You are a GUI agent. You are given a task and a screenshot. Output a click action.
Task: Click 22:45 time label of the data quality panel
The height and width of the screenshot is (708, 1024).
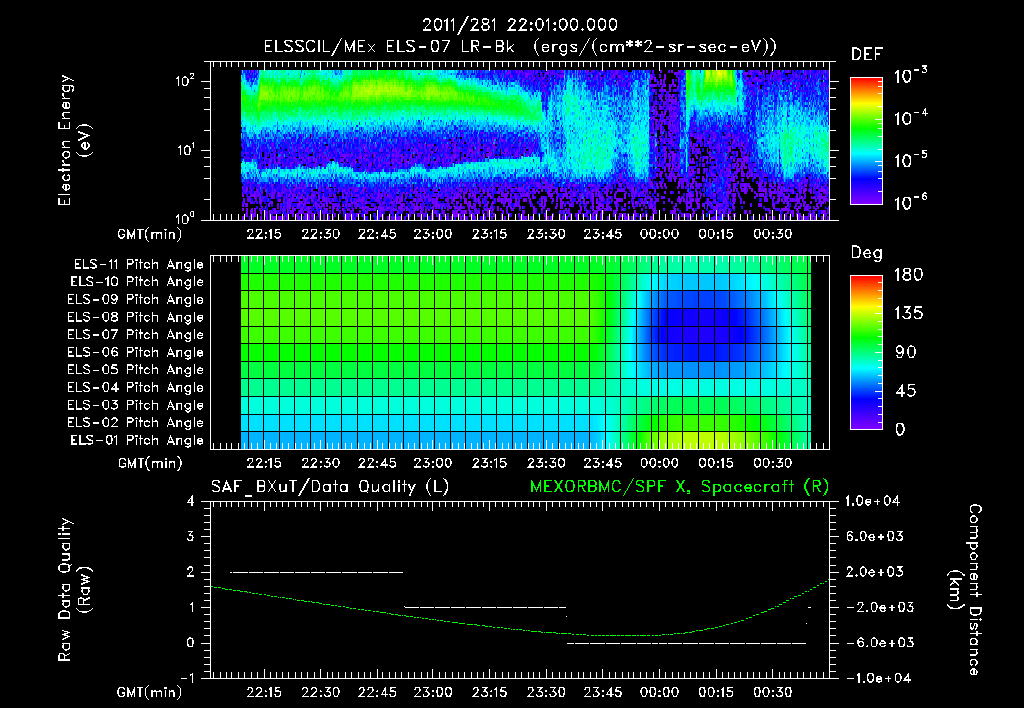coord(377,692)
